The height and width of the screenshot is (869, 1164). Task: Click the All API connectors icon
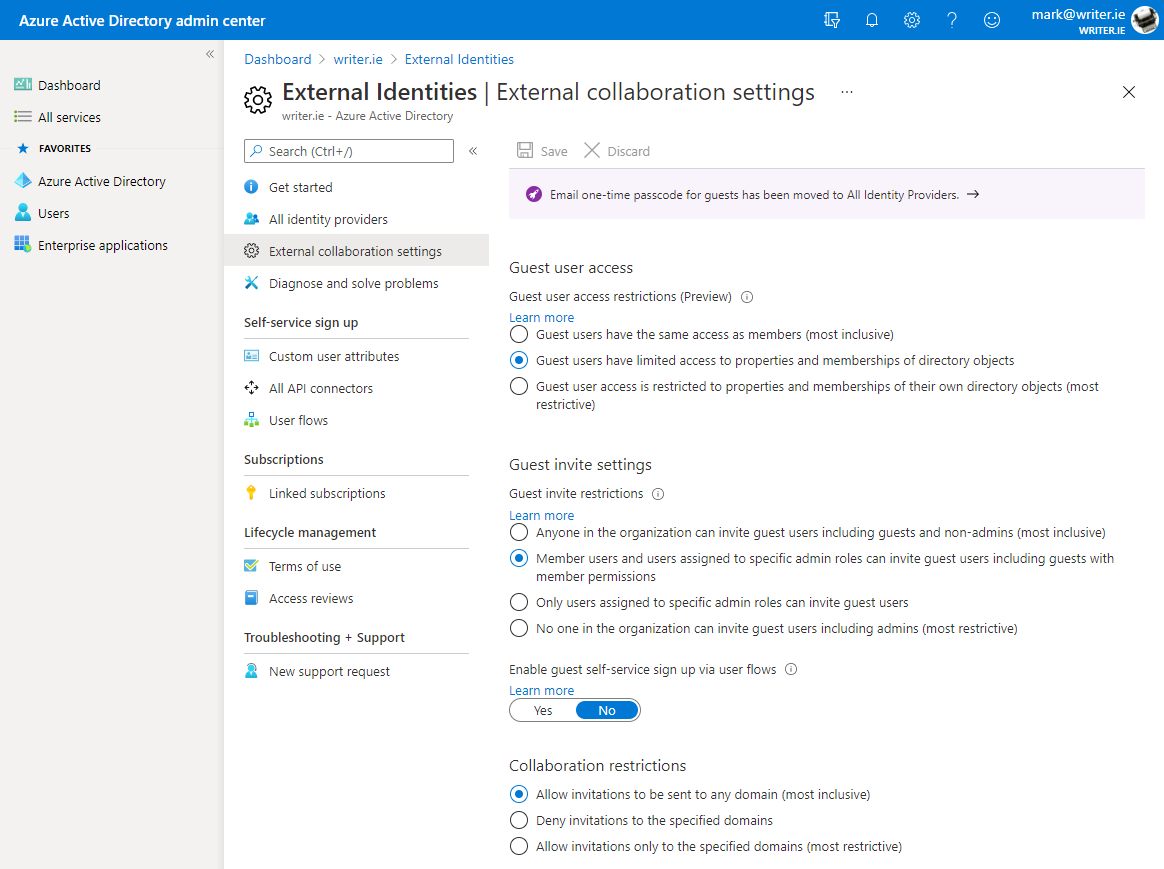(252, 387)
